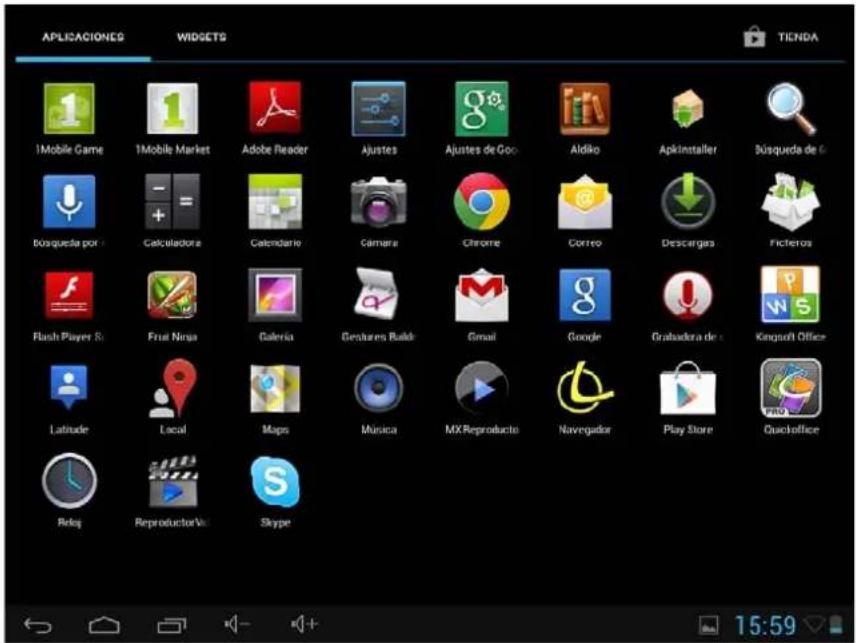Show recent apps

click(x=171, y=625)
